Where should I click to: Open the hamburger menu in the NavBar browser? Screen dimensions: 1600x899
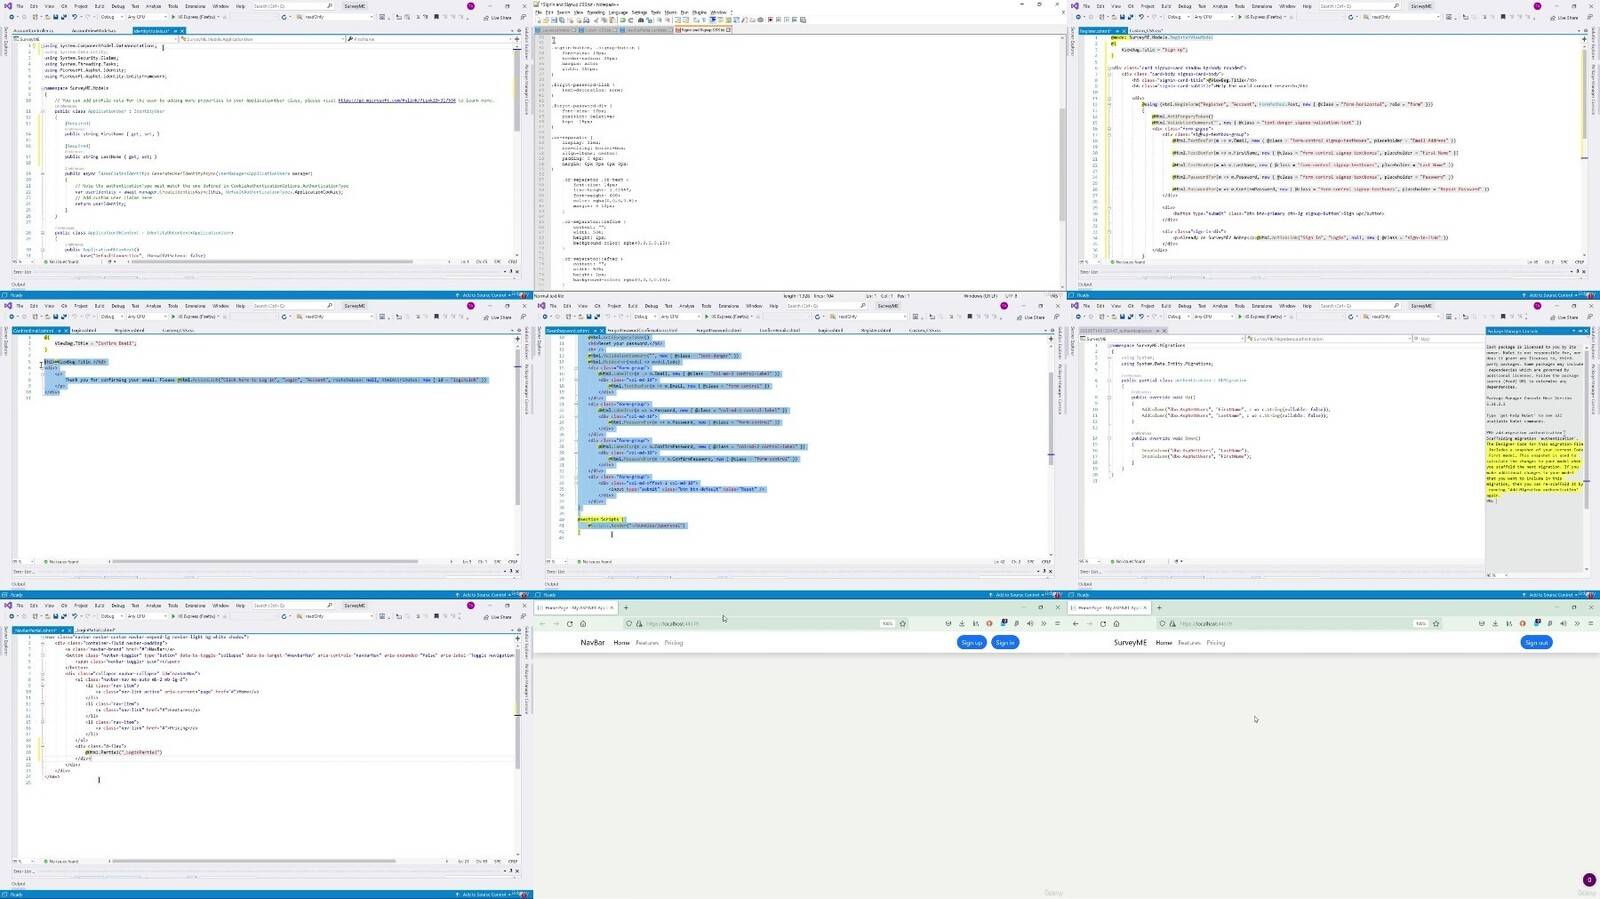click(1056, 623)
